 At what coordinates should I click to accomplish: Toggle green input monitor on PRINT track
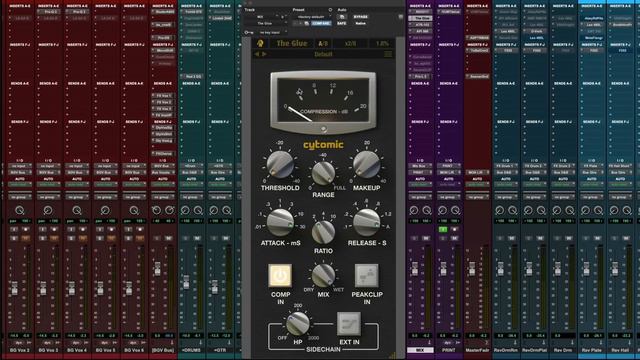coord(443,230)
